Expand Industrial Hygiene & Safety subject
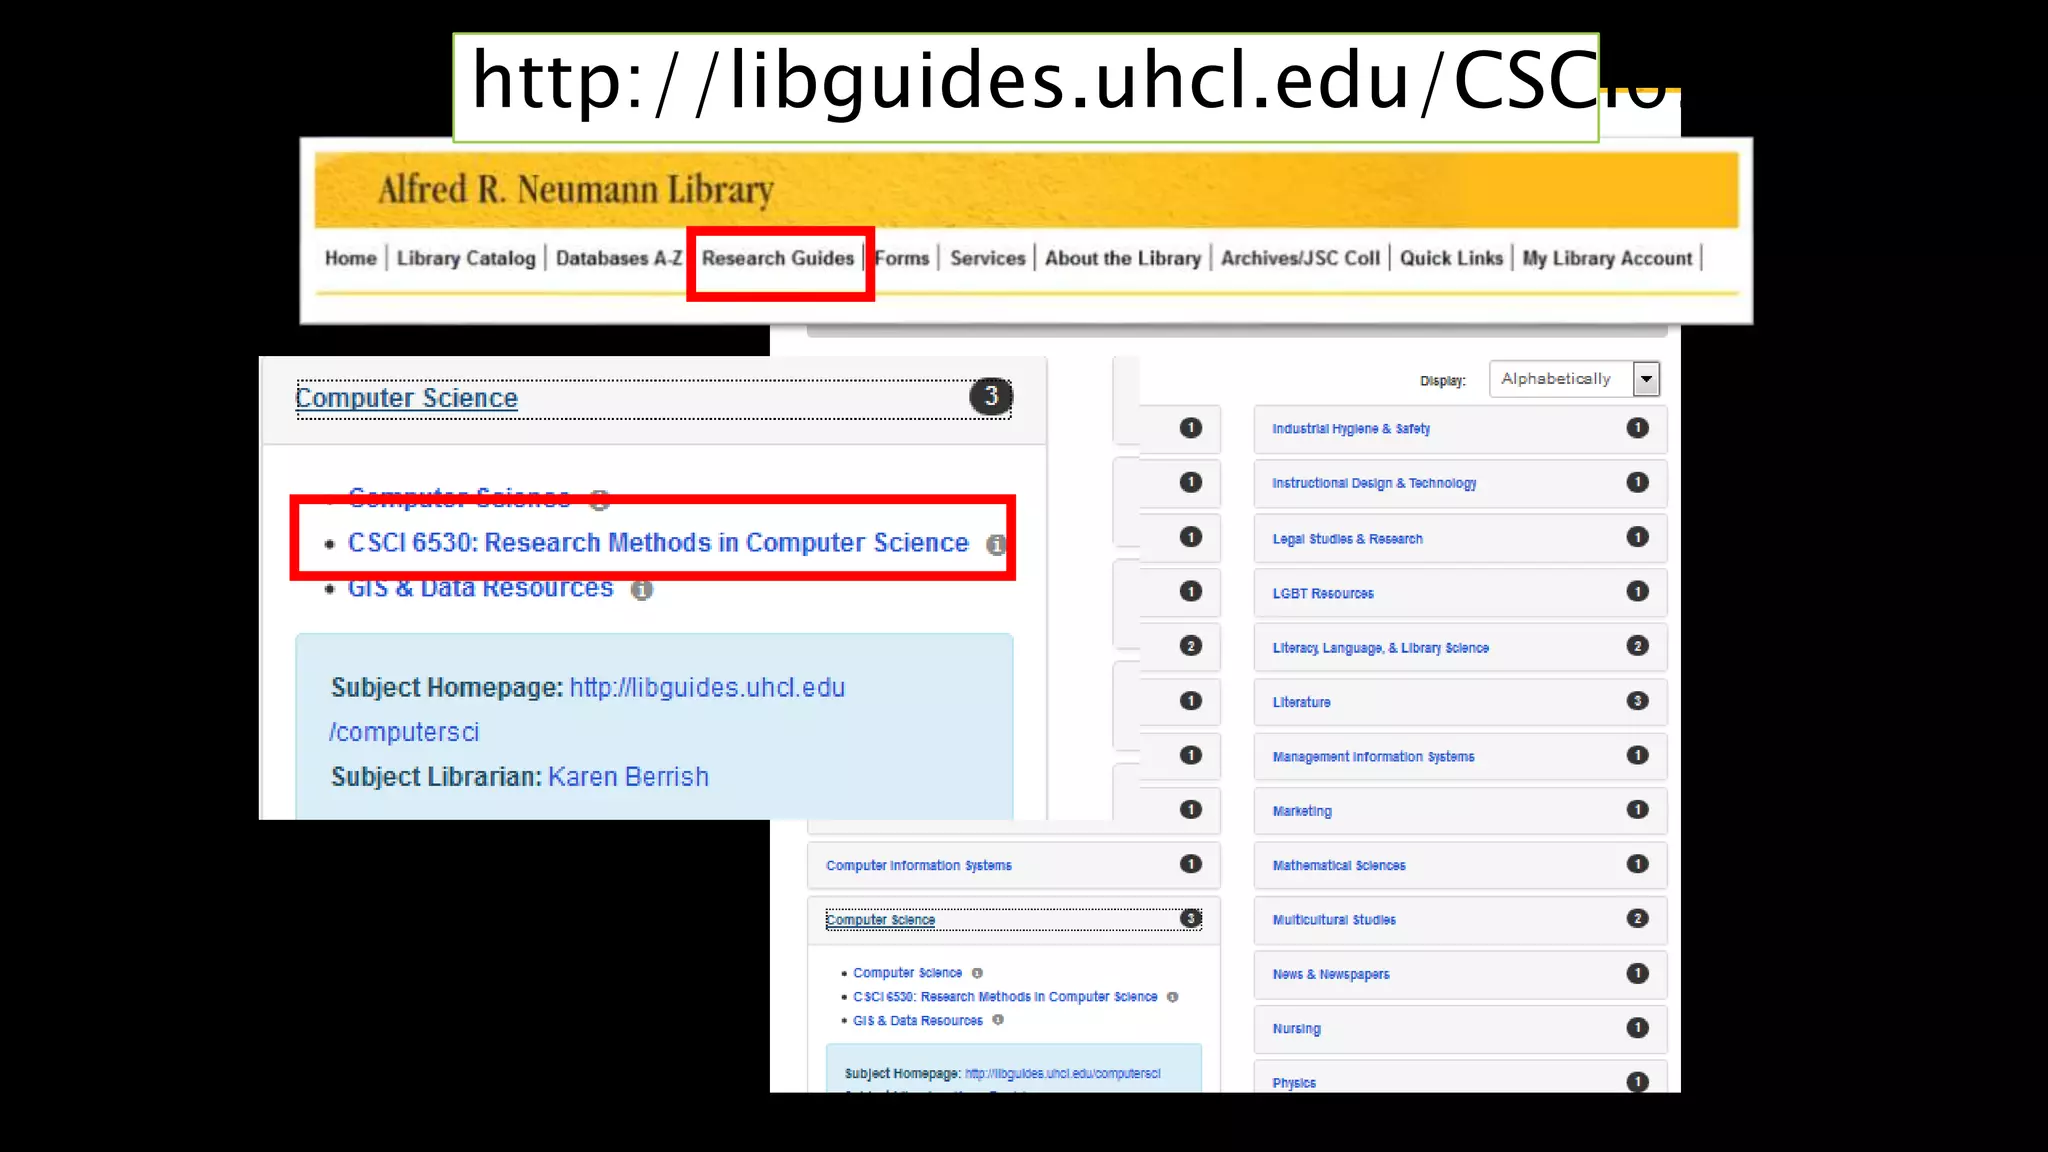 click(x=1460, y=429)
